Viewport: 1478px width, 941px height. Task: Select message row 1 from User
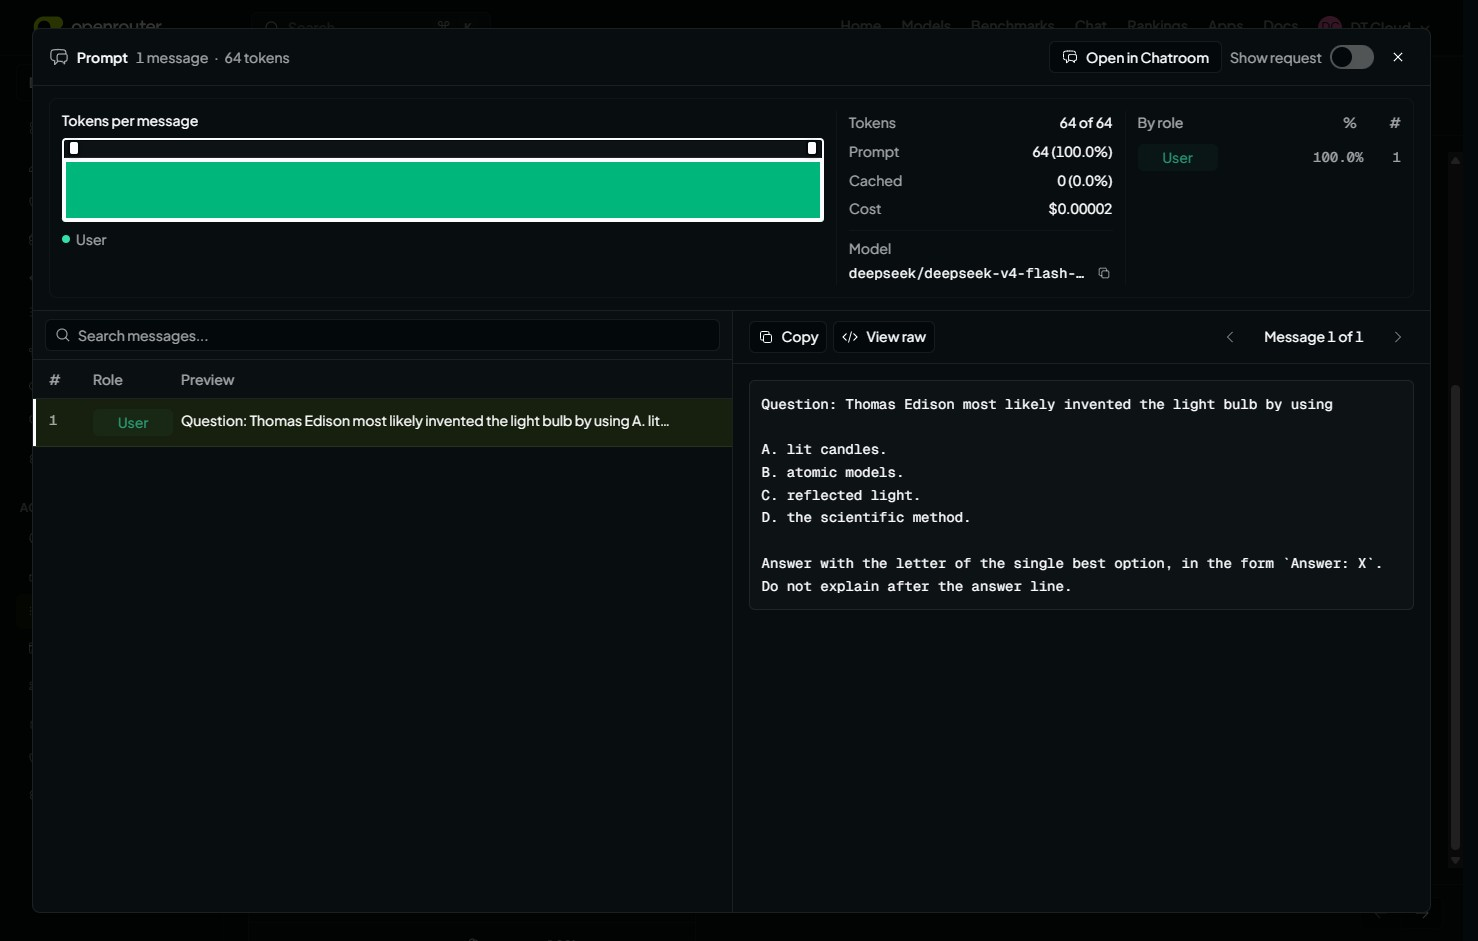click(x=383, y=422)
